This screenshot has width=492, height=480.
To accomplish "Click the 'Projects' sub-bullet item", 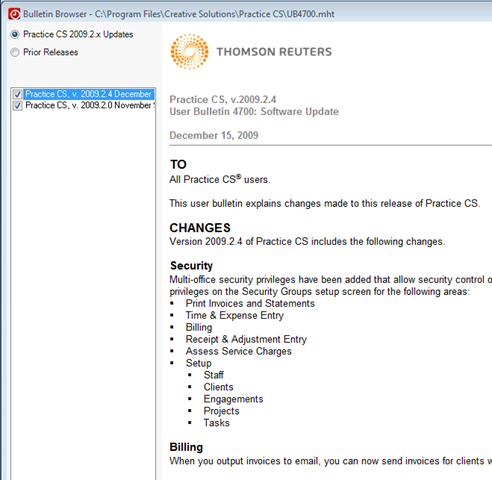I will tap(221, 411).
